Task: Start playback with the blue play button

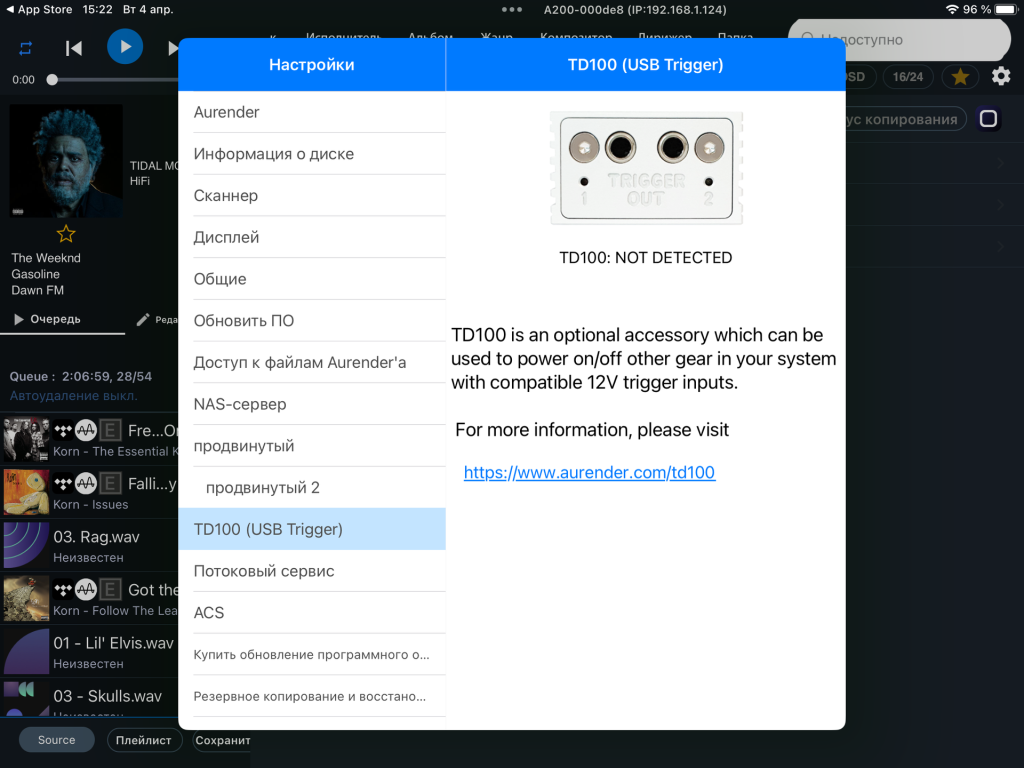Action: tap(125, 47)
